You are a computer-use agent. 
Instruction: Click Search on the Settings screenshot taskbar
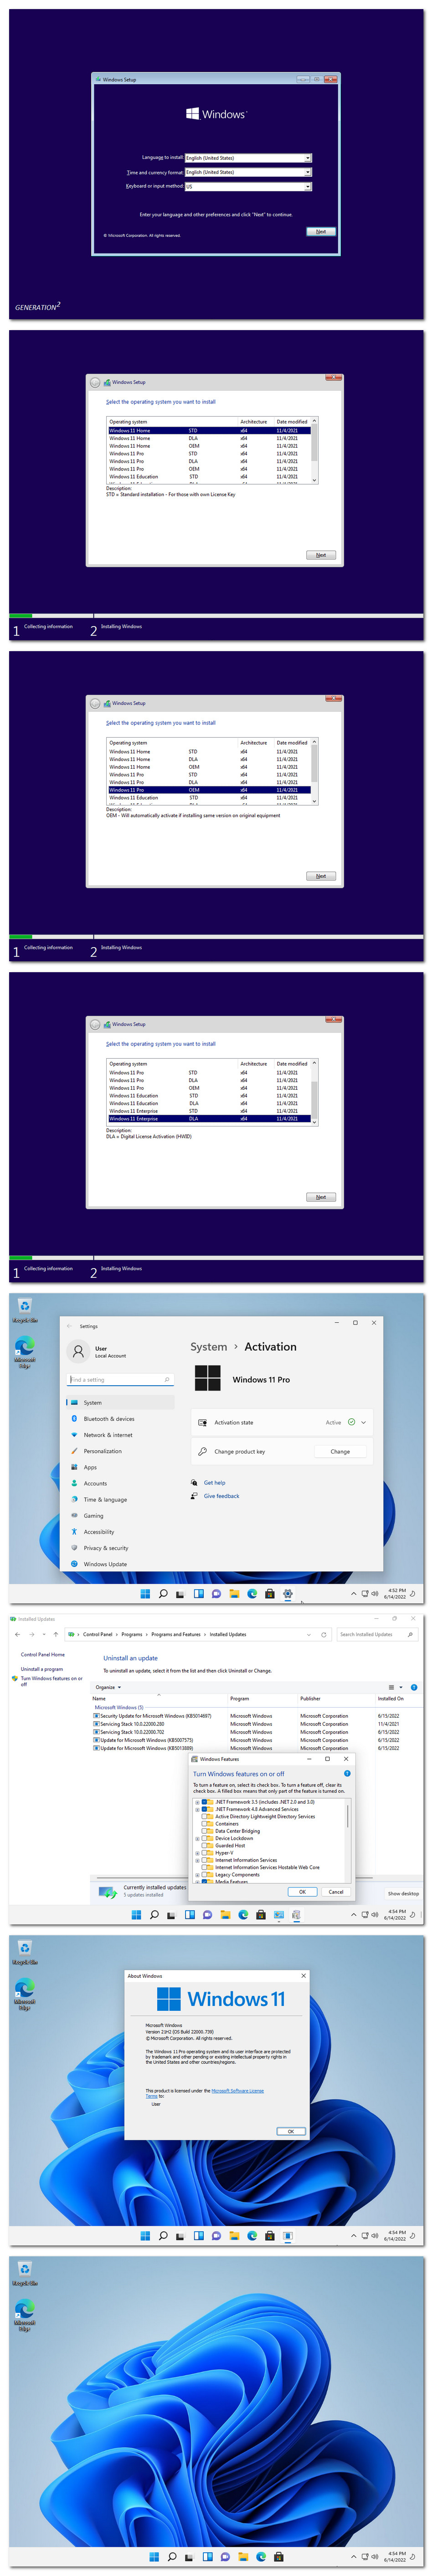tap(163, 1594)
